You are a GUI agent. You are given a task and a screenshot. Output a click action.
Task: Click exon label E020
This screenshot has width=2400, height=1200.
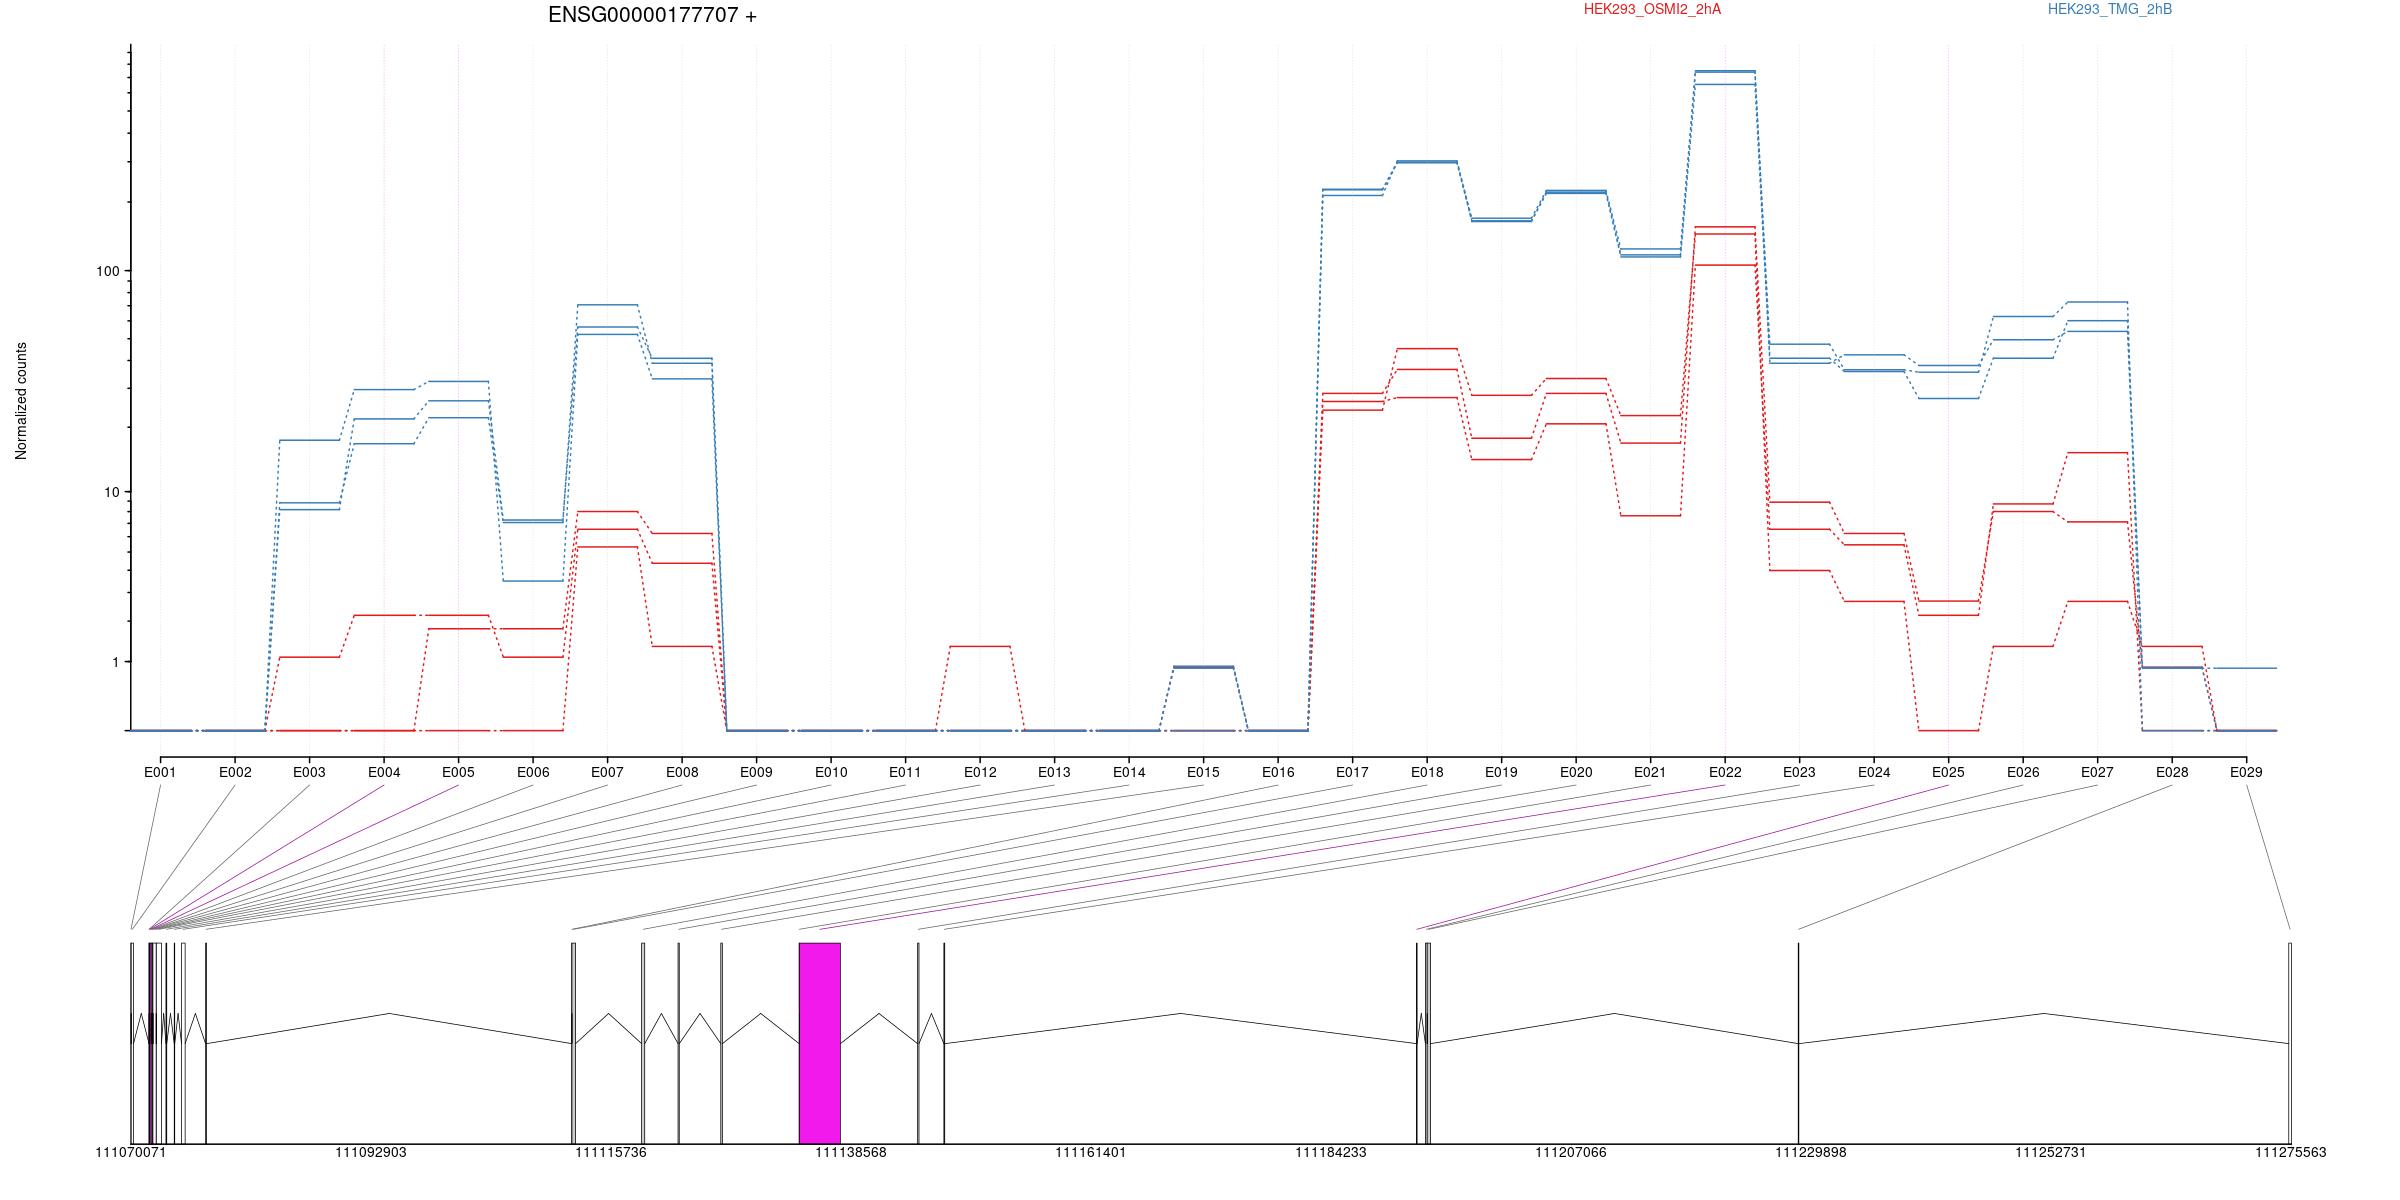pos(1576,772)
